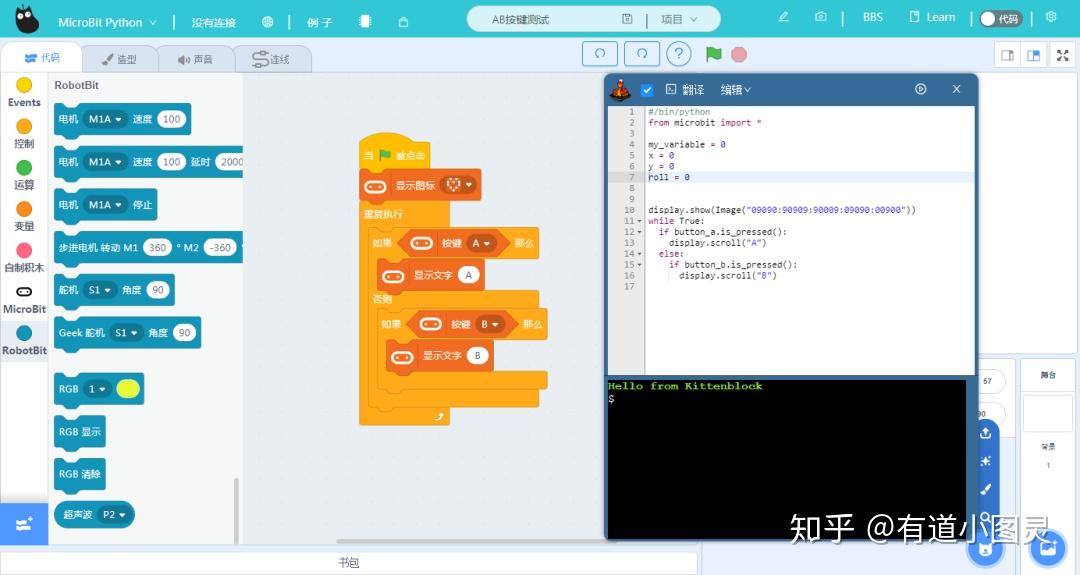This screenshot has height=575, width=1080.
Task: Switch to the 声音 sounds tab
Action: [x=196, y=59]
